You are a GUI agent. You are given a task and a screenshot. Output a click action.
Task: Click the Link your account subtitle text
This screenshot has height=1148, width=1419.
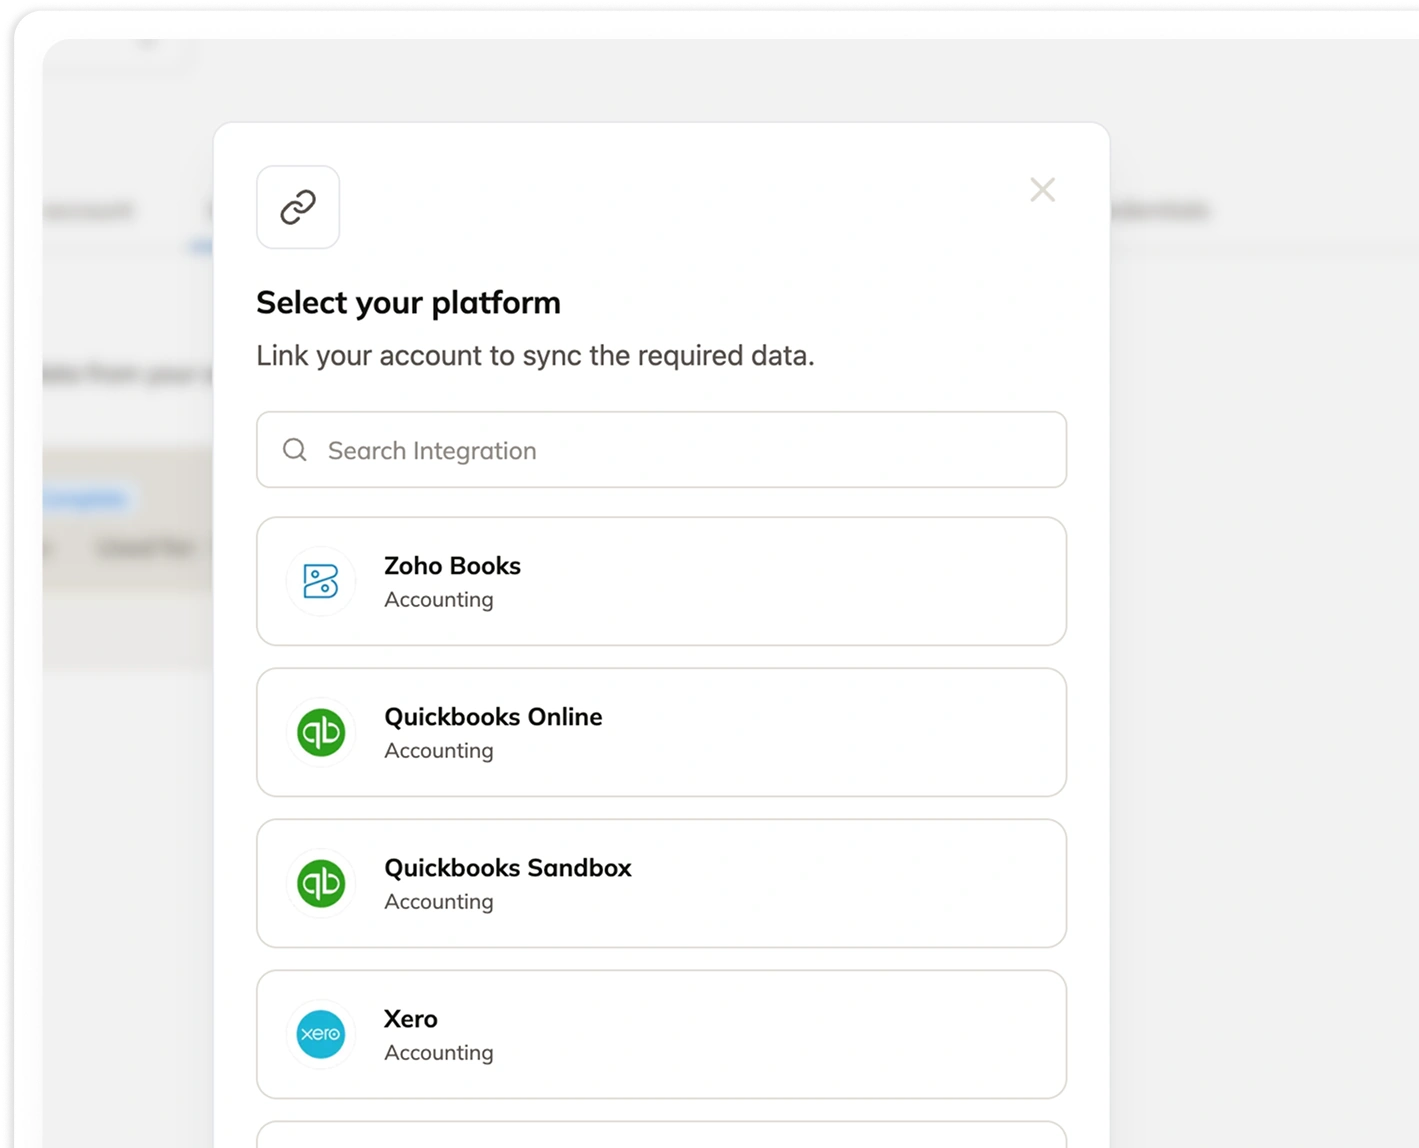coord(535,356)
